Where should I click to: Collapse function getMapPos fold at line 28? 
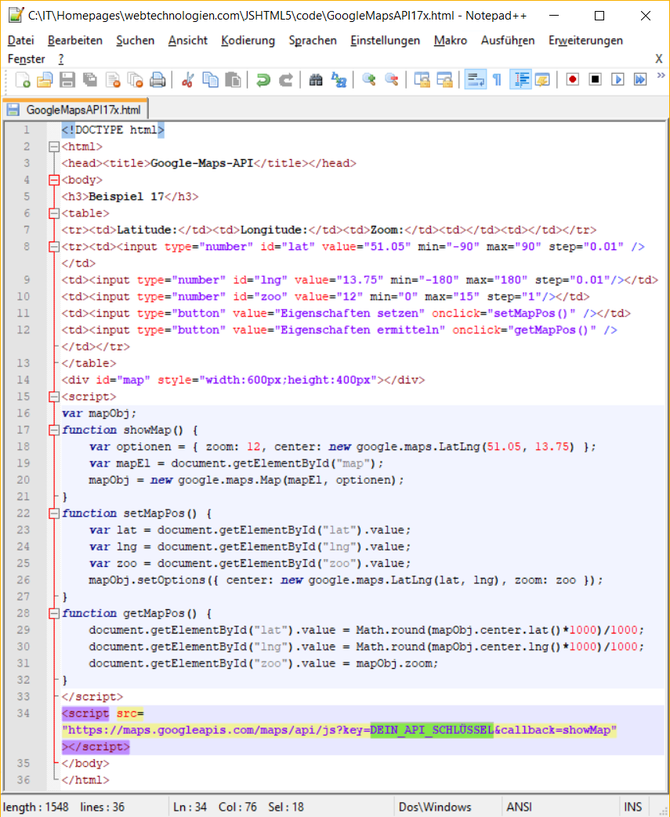pos(54,614)
